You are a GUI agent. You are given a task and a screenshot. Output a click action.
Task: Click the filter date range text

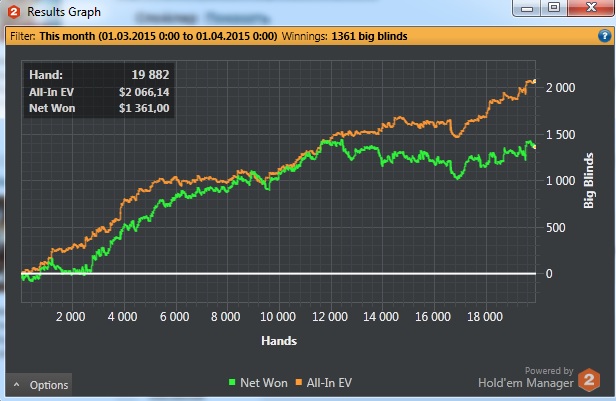pyautogui.click(x=158, y=36)
